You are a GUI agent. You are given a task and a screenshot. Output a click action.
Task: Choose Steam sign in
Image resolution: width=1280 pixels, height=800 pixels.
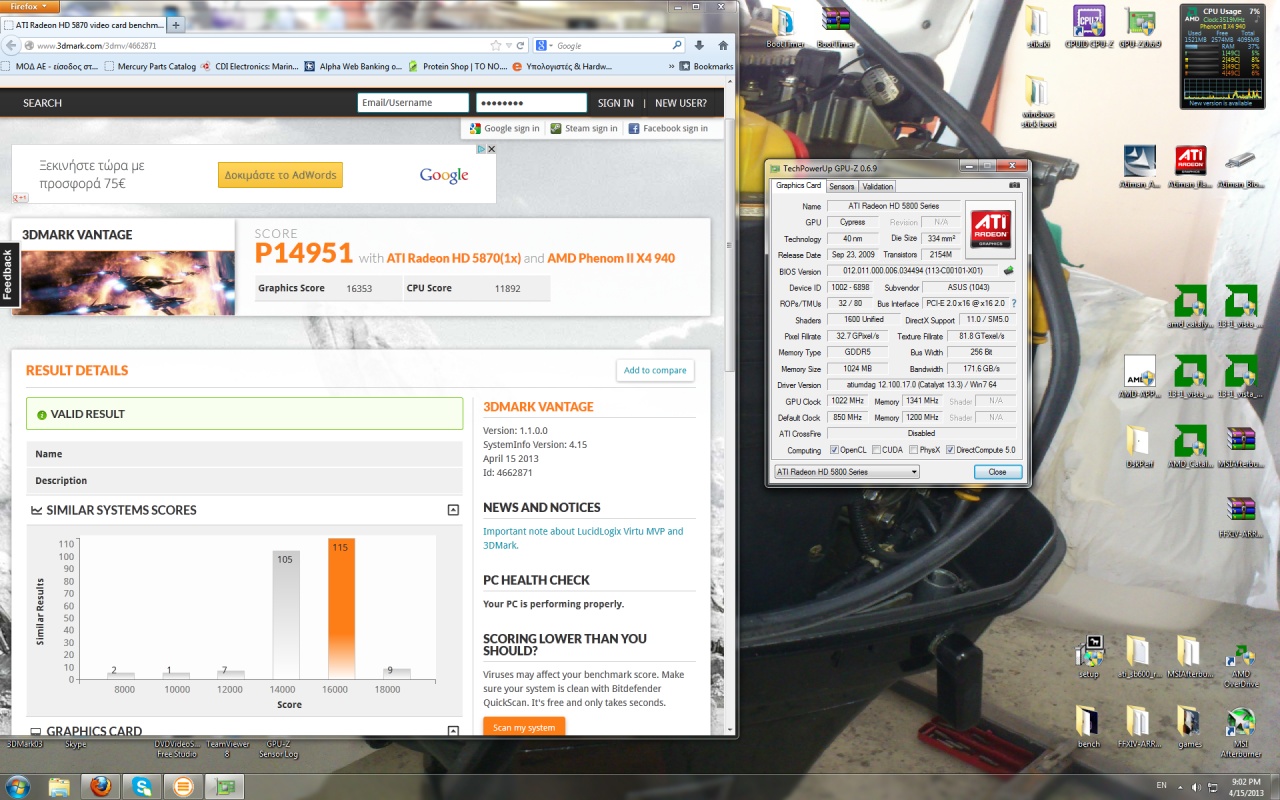[584, 128]
